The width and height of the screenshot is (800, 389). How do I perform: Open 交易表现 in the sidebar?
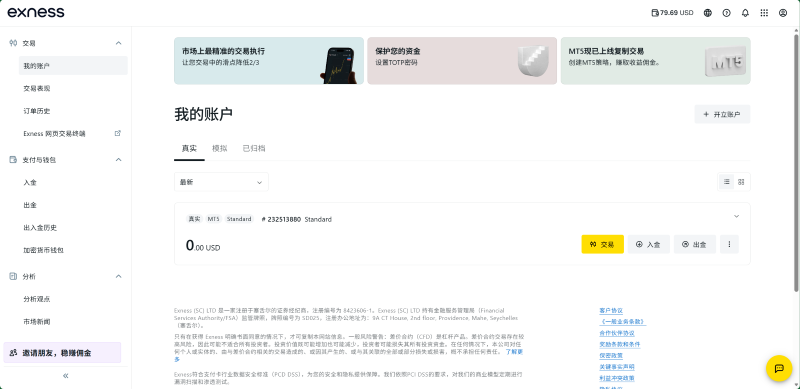coord(37,88)
